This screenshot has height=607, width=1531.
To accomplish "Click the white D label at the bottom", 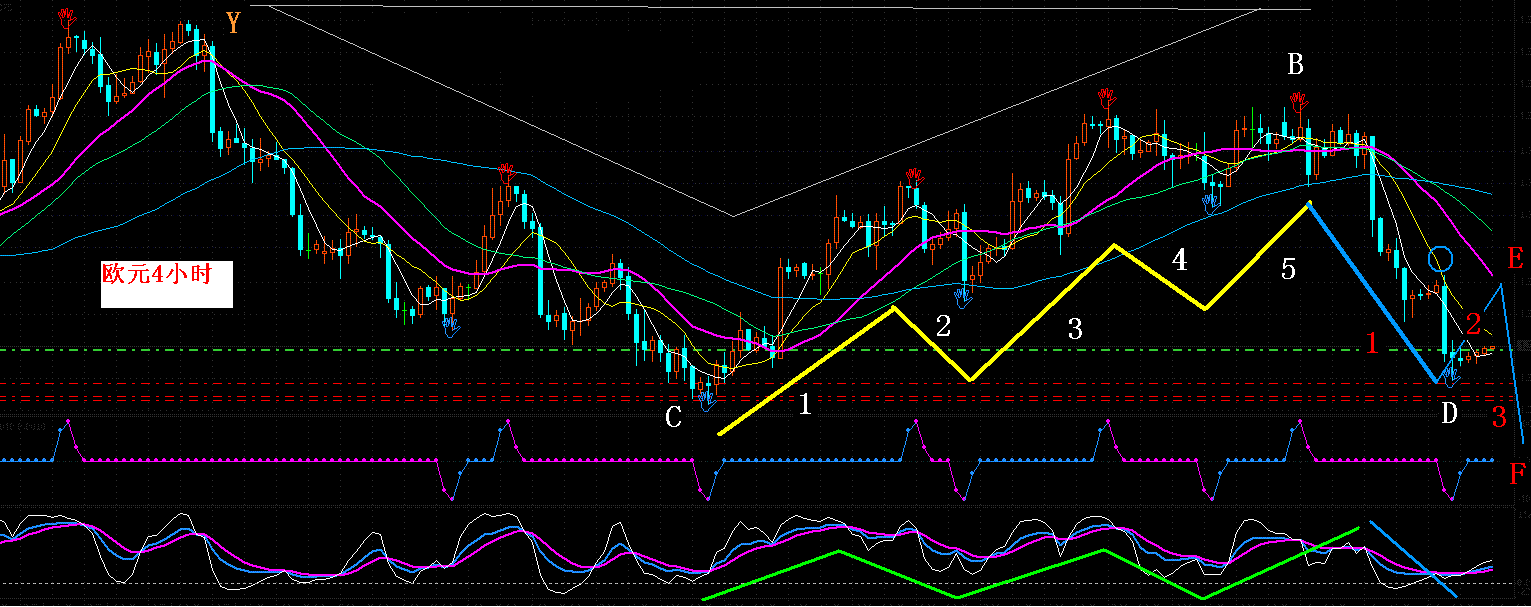I will click(x=1449, y=412).
